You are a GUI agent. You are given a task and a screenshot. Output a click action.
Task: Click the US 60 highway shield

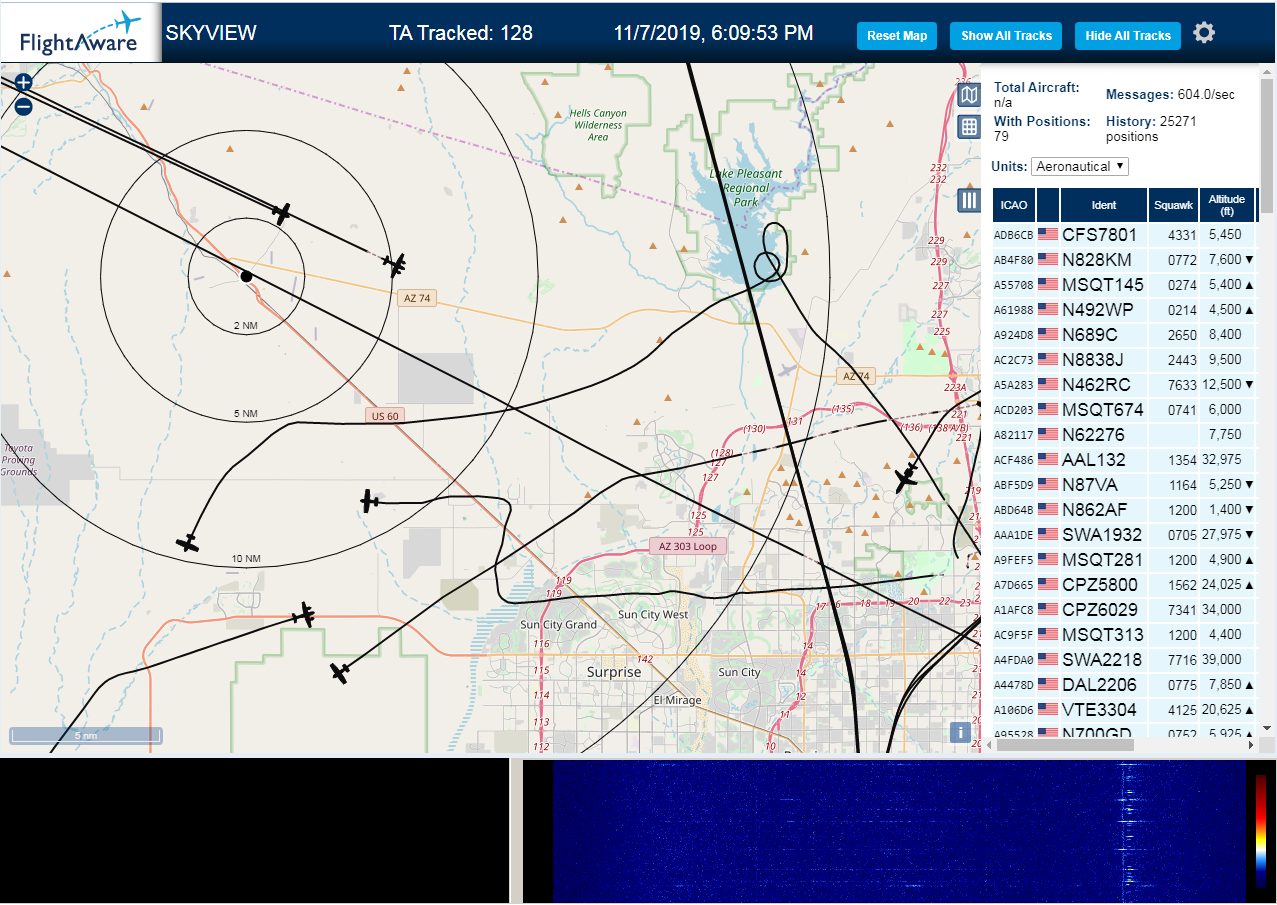[384, 416]
